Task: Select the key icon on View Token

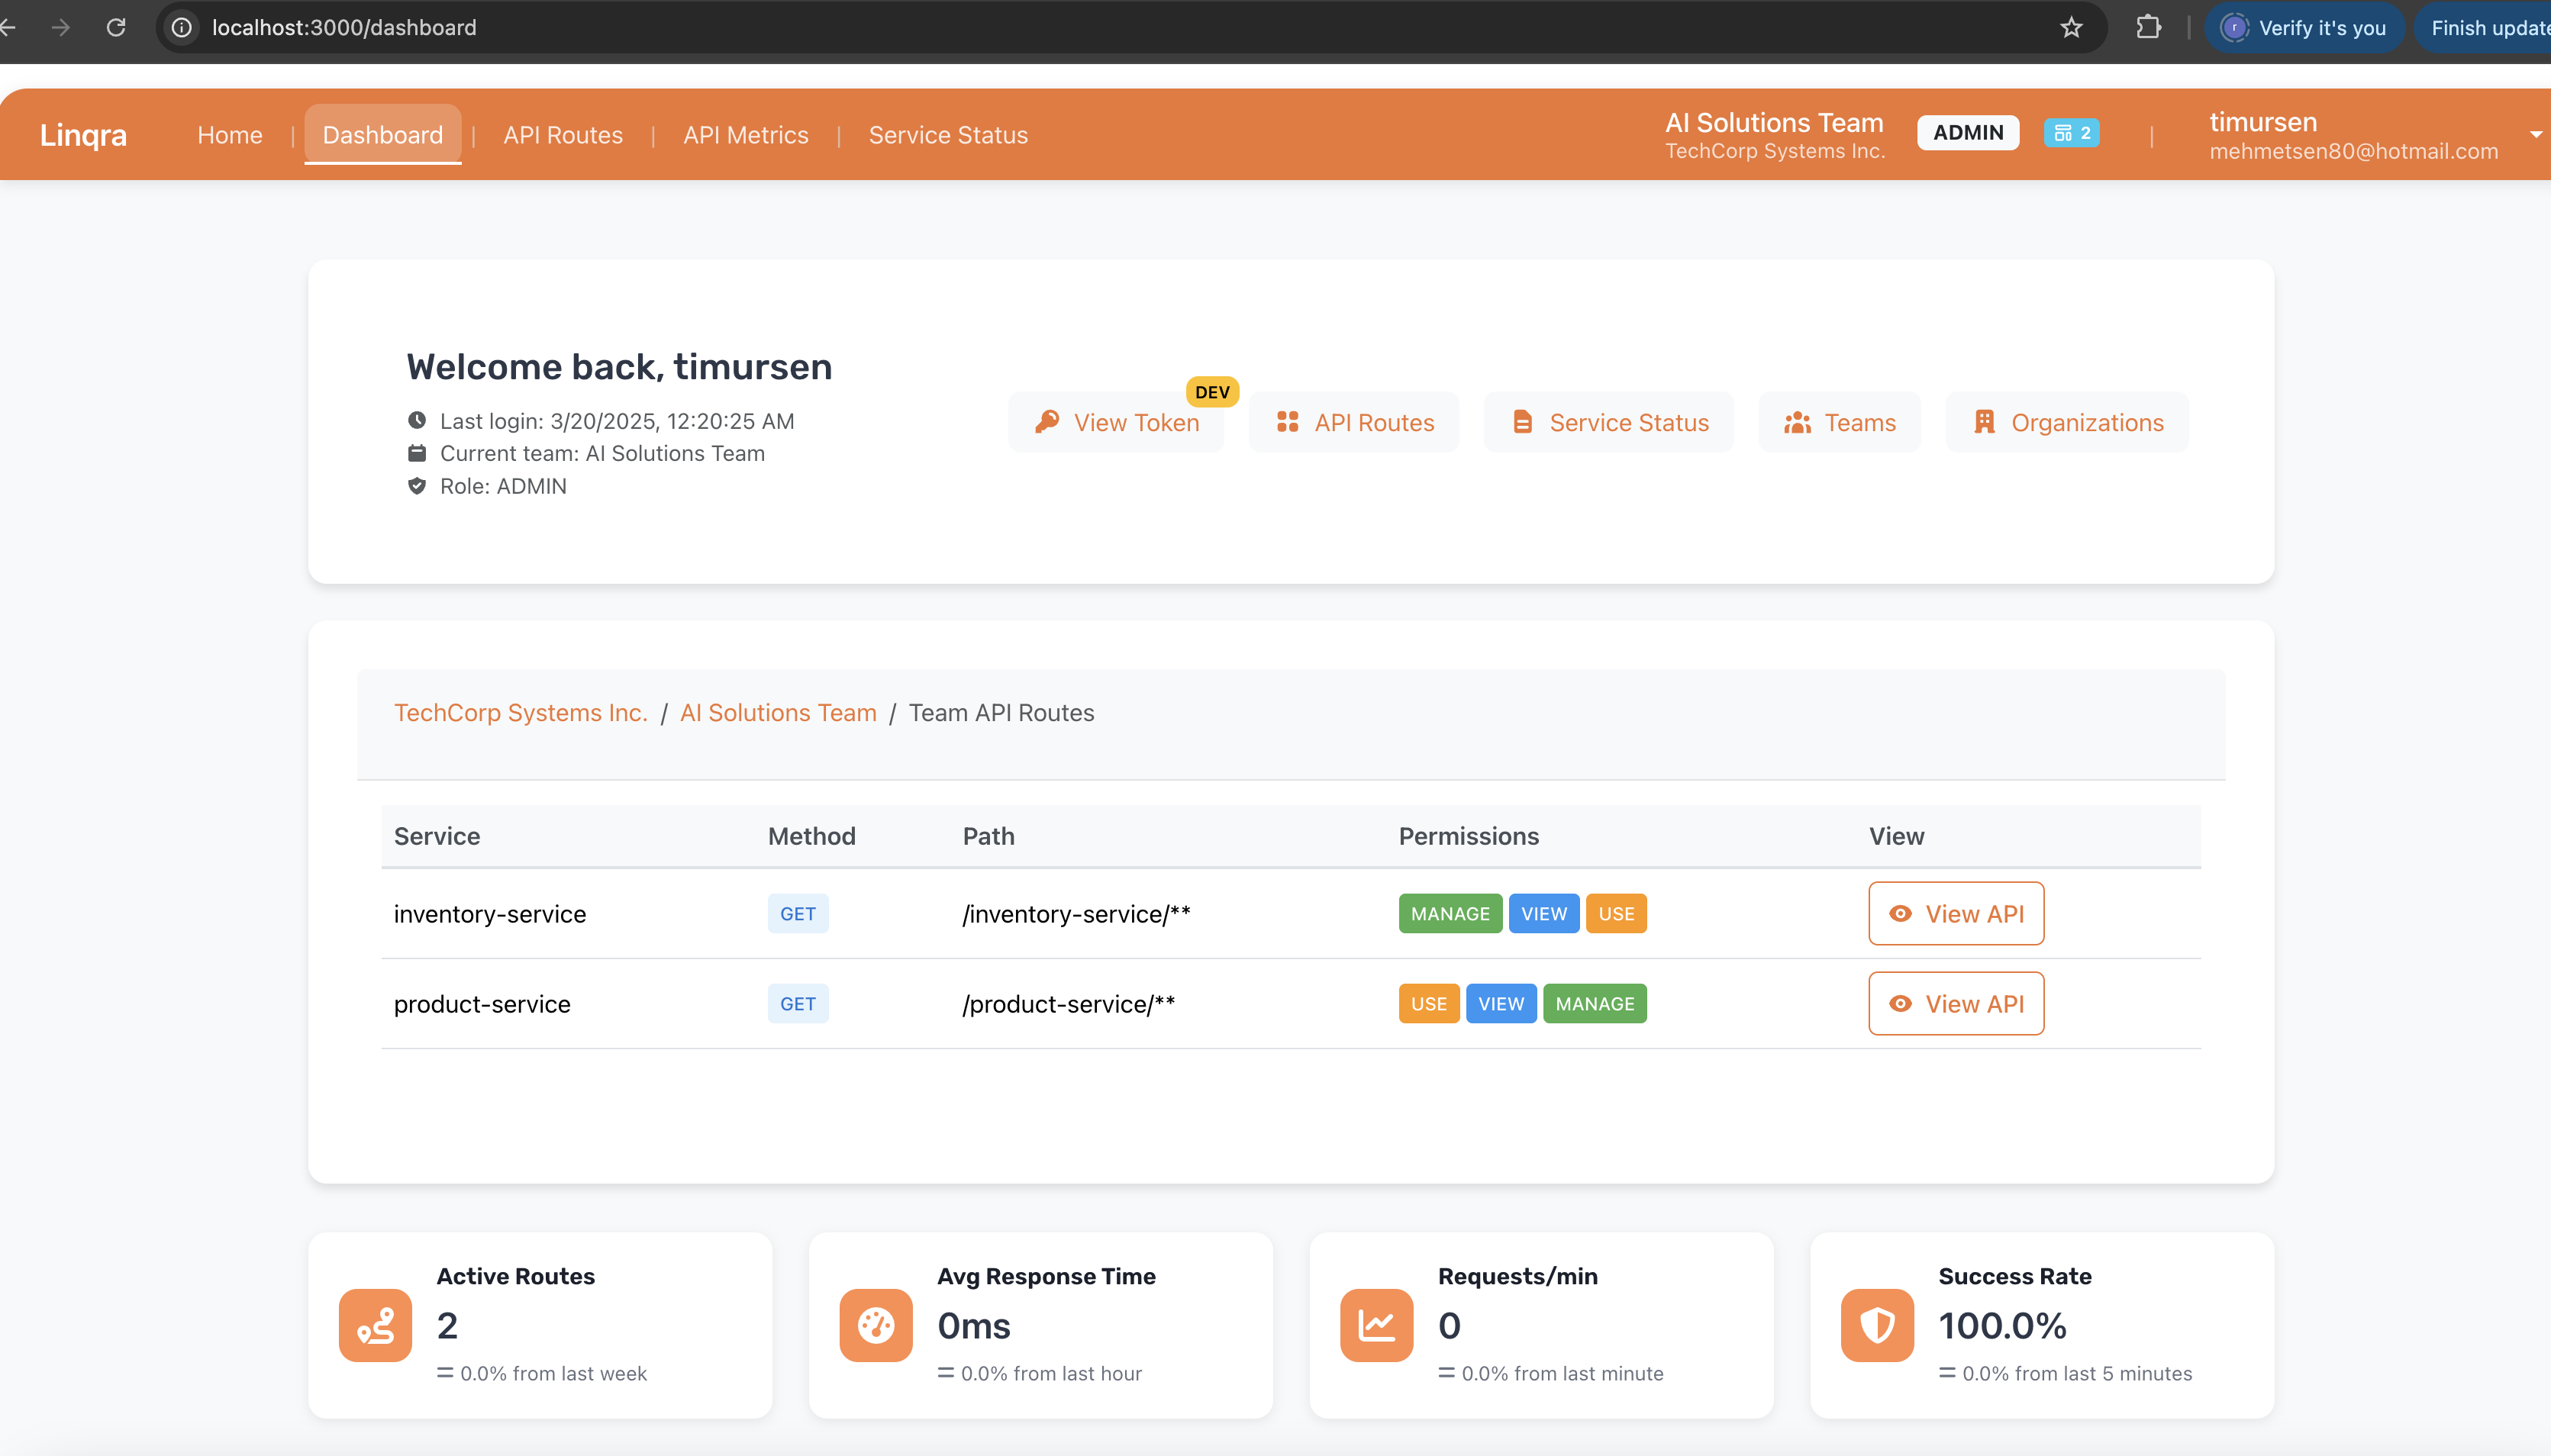Action: (x=1046, y=422)
